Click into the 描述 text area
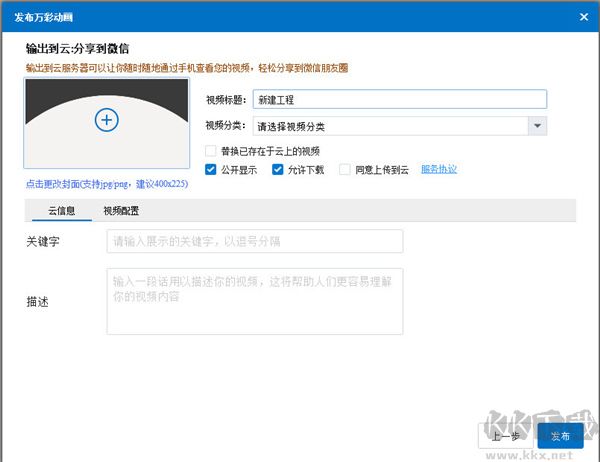The height and width of the screenshot is (462, 600). point(254,300)
